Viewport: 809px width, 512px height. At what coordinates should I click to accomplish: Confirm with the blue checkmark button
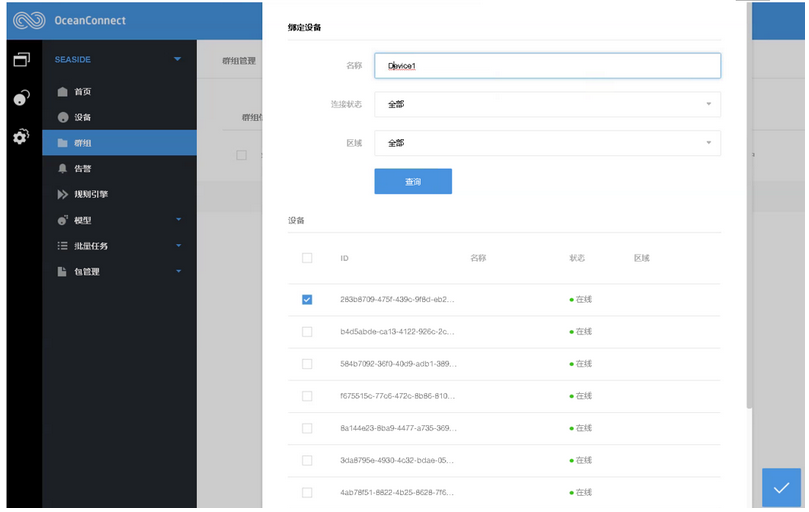781,487
